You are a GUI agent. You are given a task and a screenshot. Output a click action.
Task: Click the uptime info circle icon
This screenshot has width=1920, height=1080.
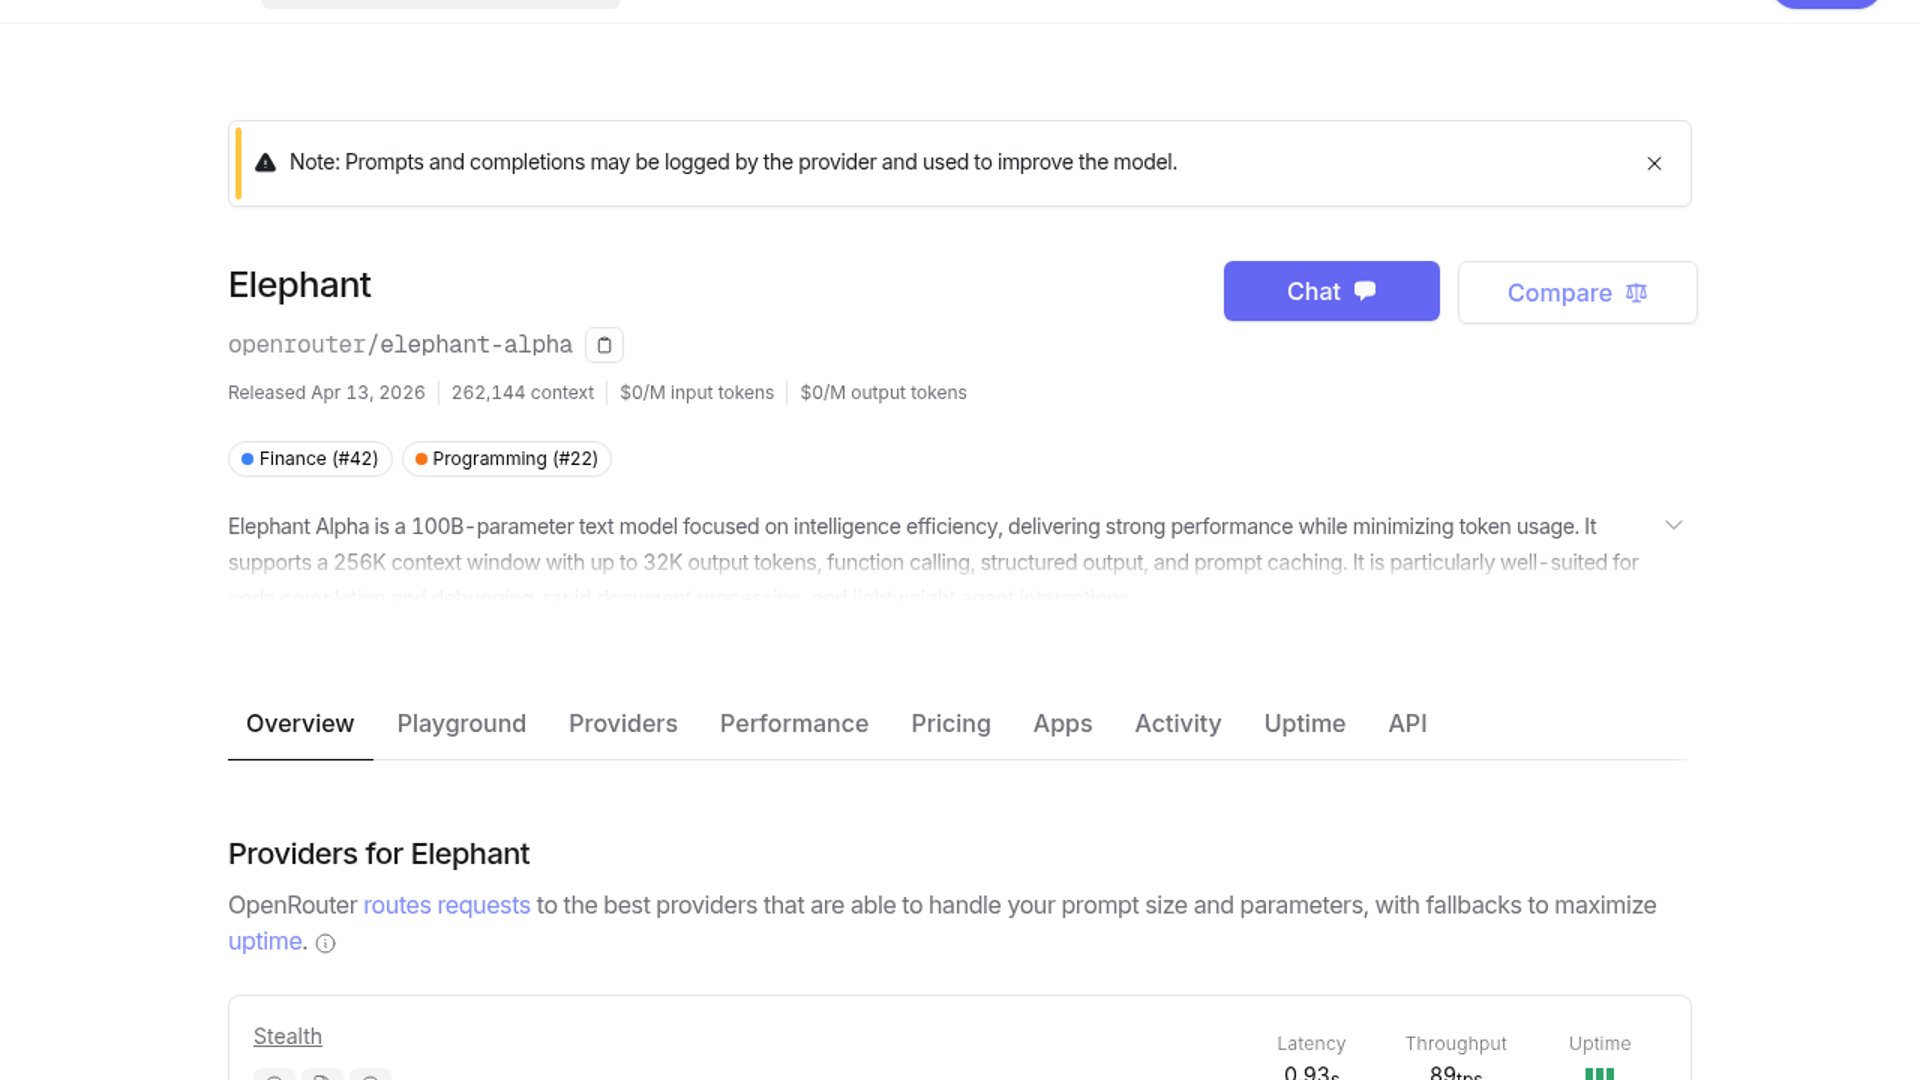coord(325,943)
